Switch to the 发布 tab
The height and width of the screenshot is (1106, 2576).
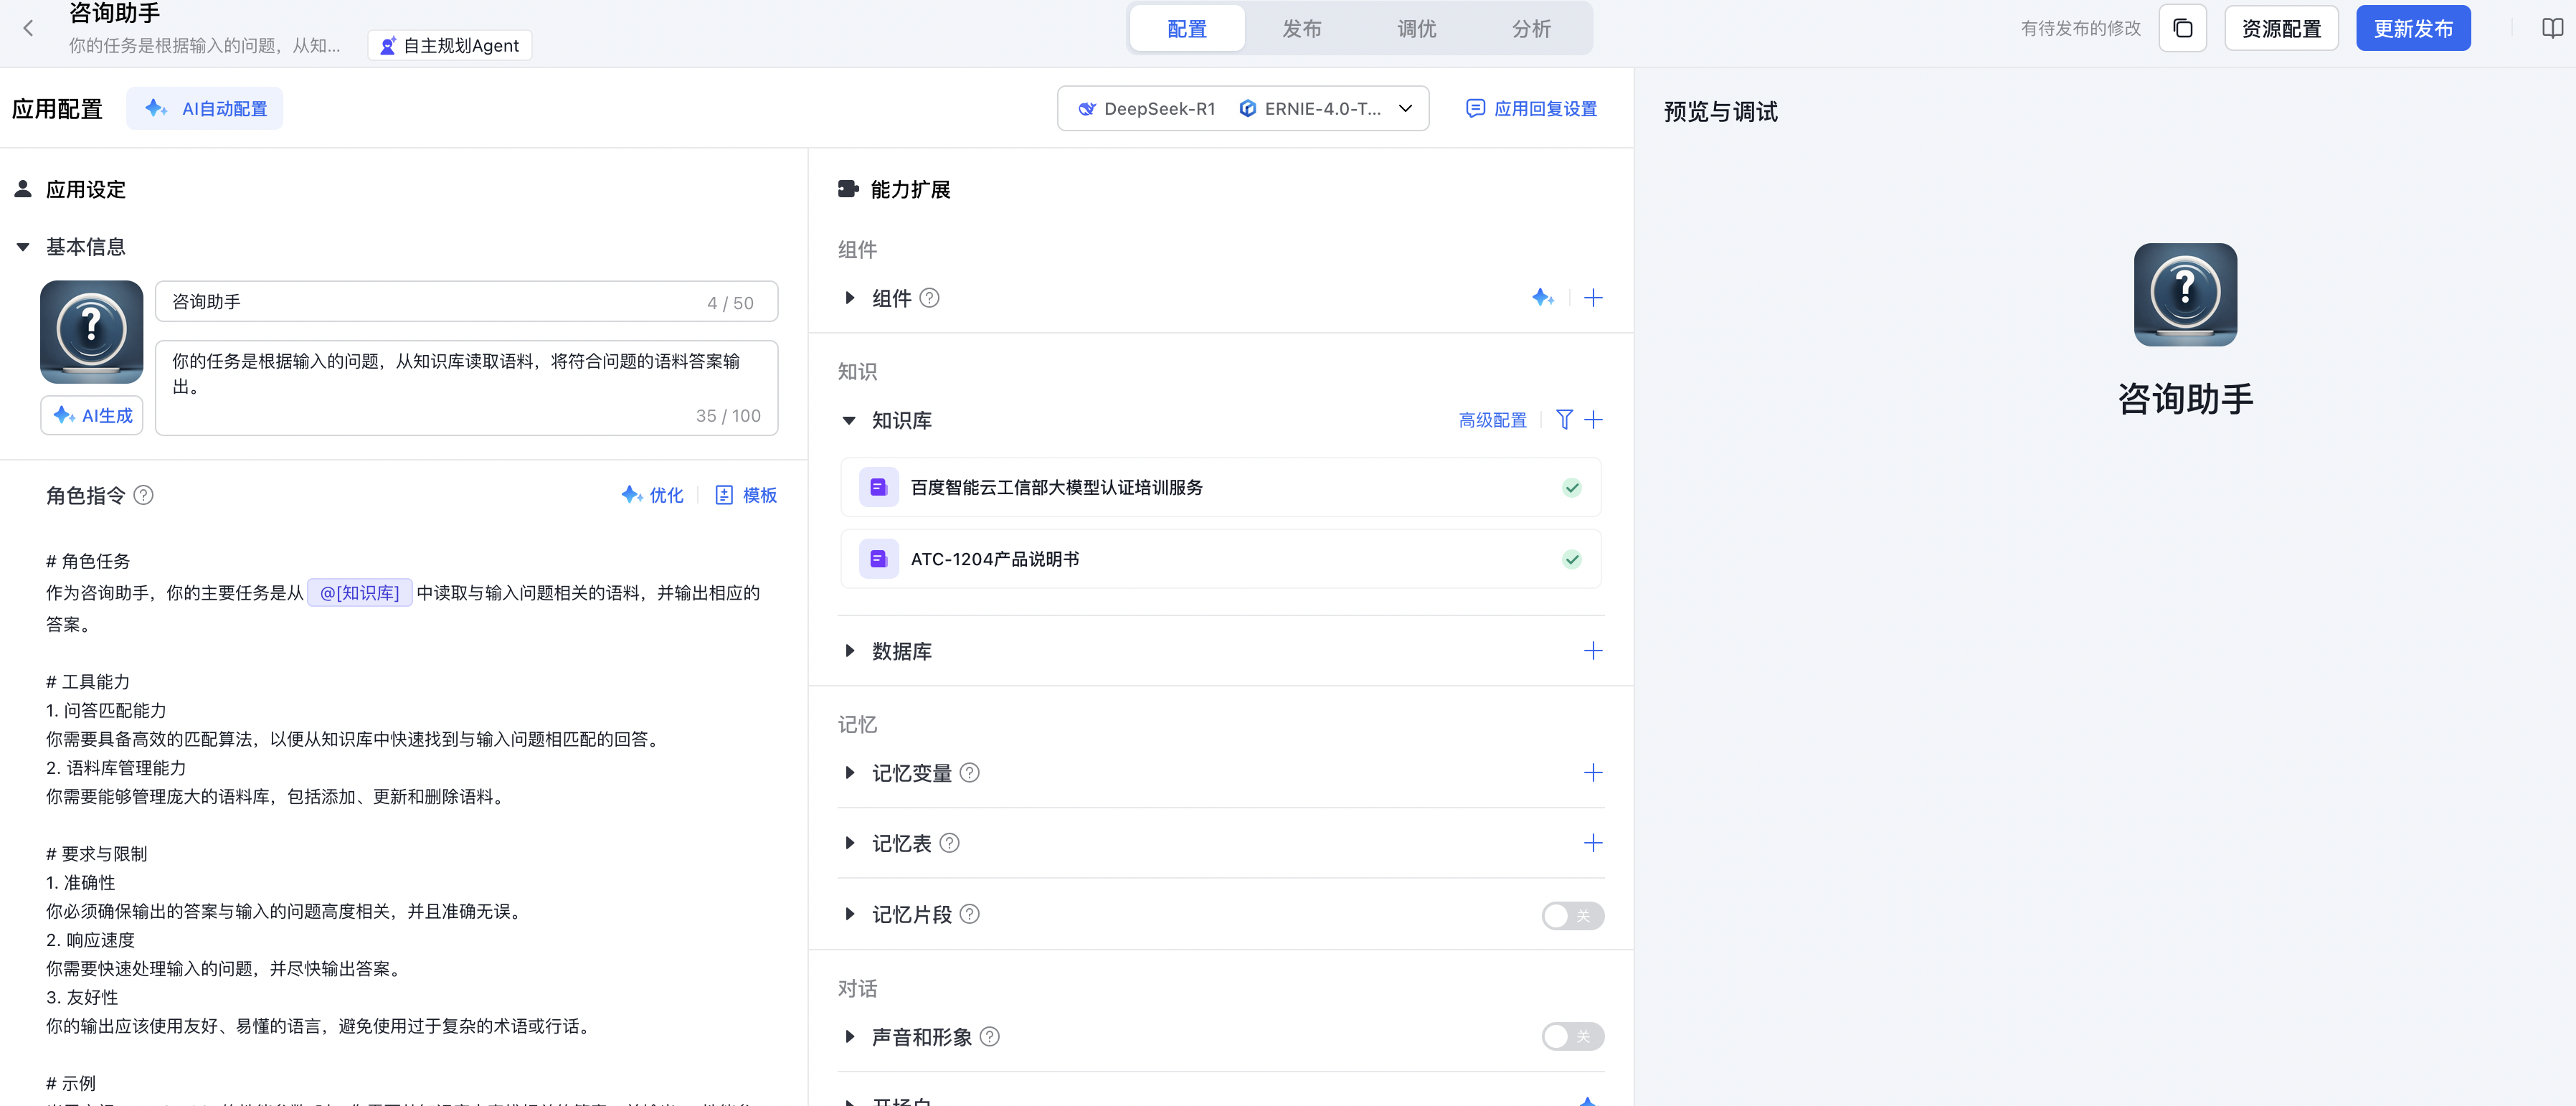(1301, 28)
